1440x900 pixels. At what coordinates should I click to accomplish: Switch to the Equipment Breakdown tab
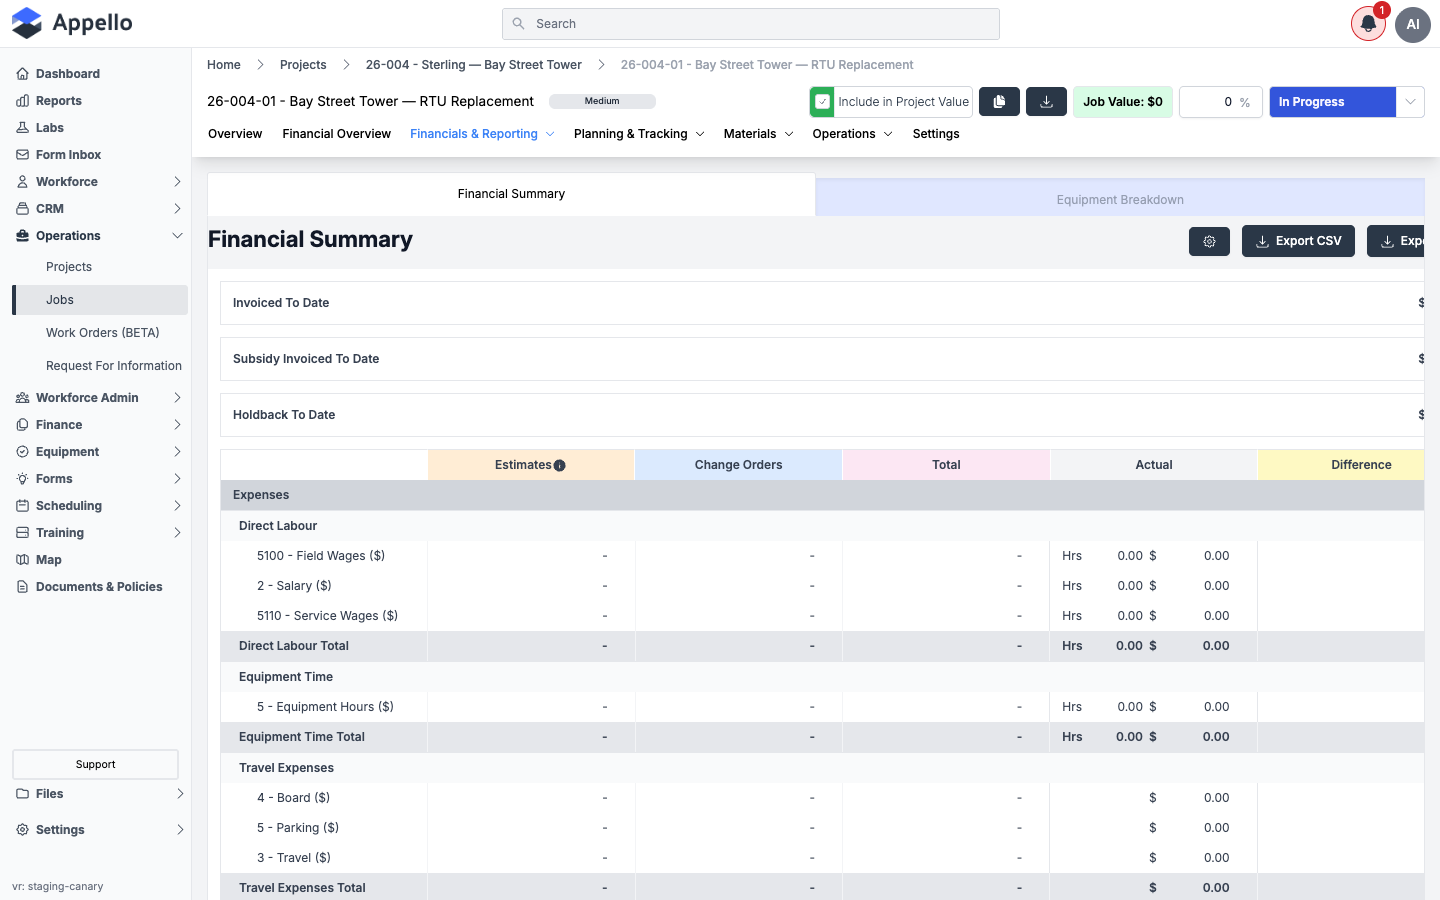(x=1120, y=199)
